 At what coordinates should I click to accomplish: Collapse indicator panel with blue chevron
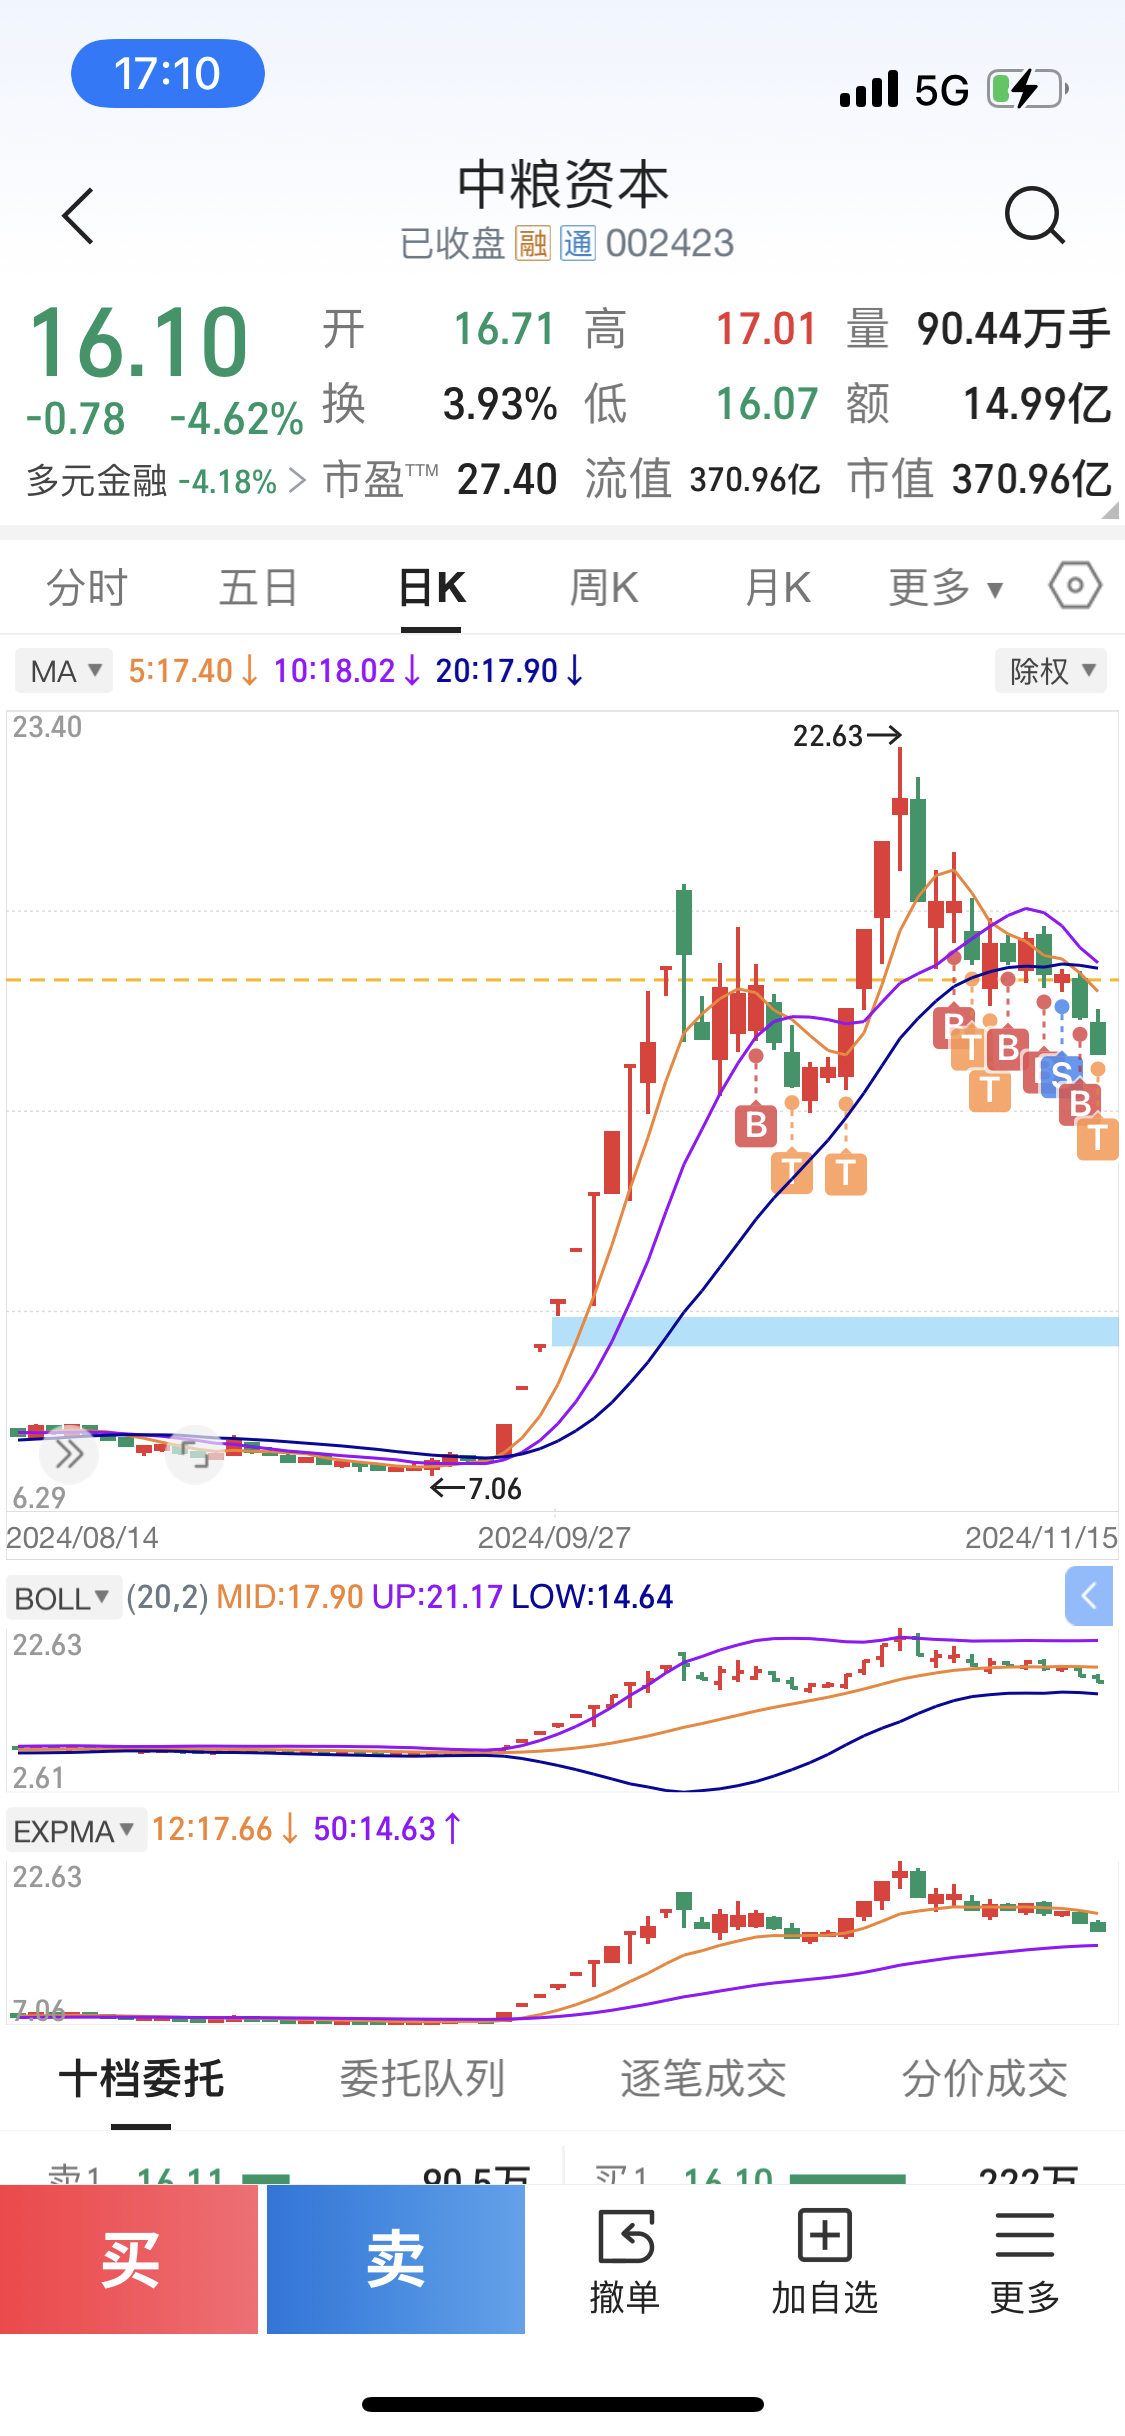pos(1089,1596)
